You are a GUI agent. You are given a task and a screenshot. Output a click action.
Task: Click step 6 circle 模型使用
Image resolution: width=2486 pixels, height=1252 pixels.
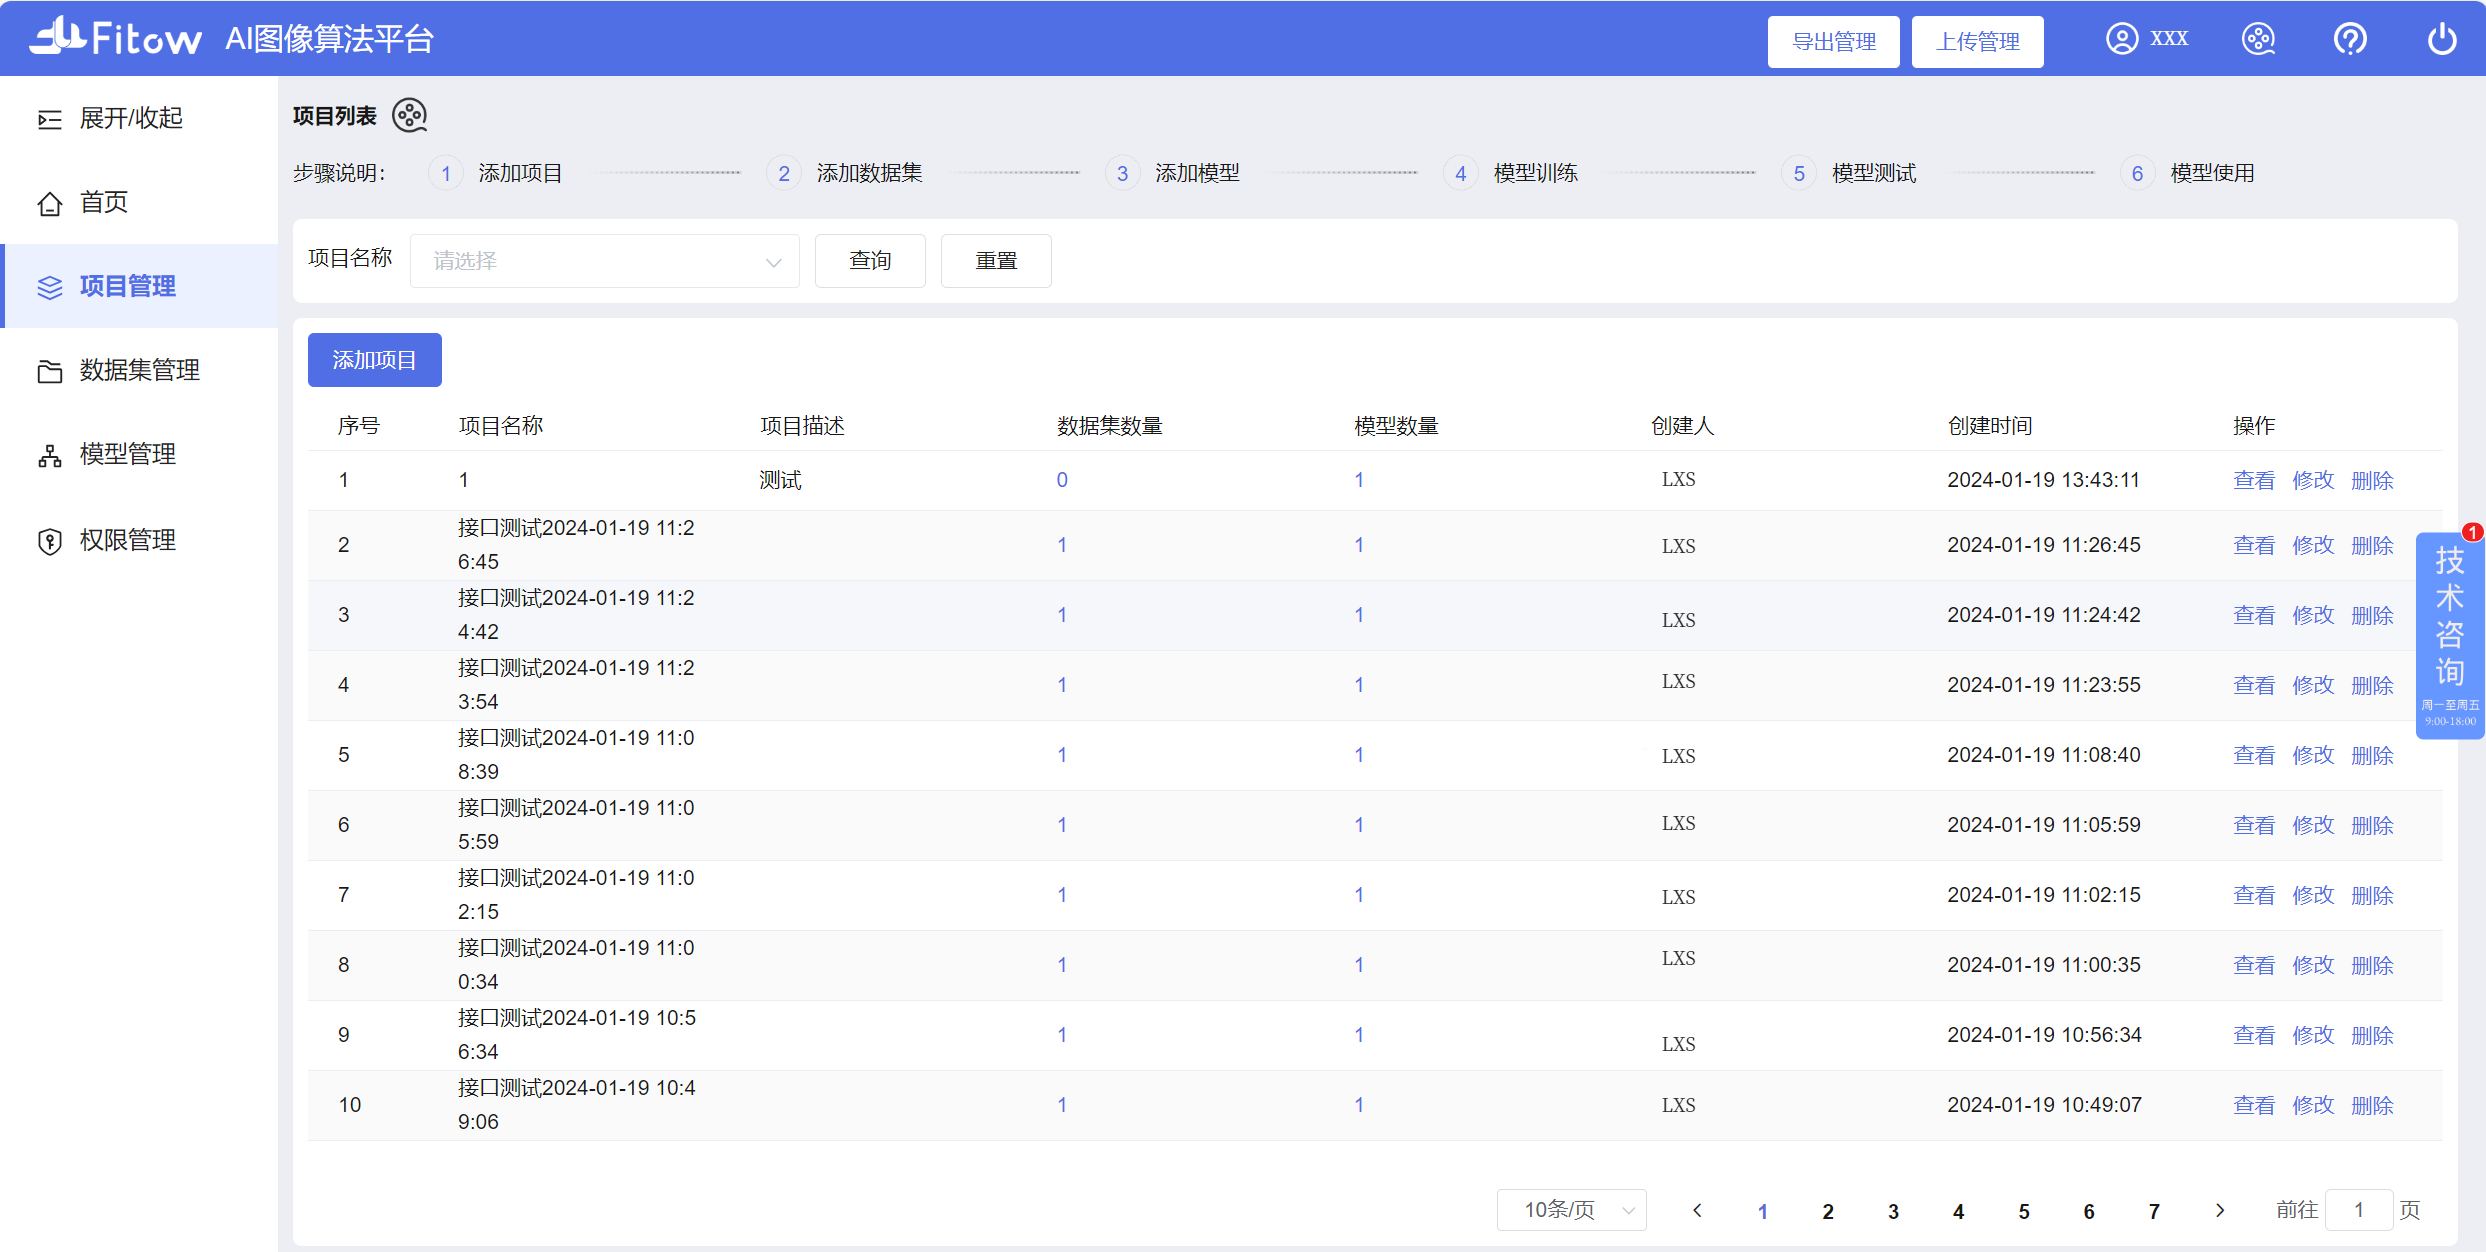click(x=2137, y=173)
